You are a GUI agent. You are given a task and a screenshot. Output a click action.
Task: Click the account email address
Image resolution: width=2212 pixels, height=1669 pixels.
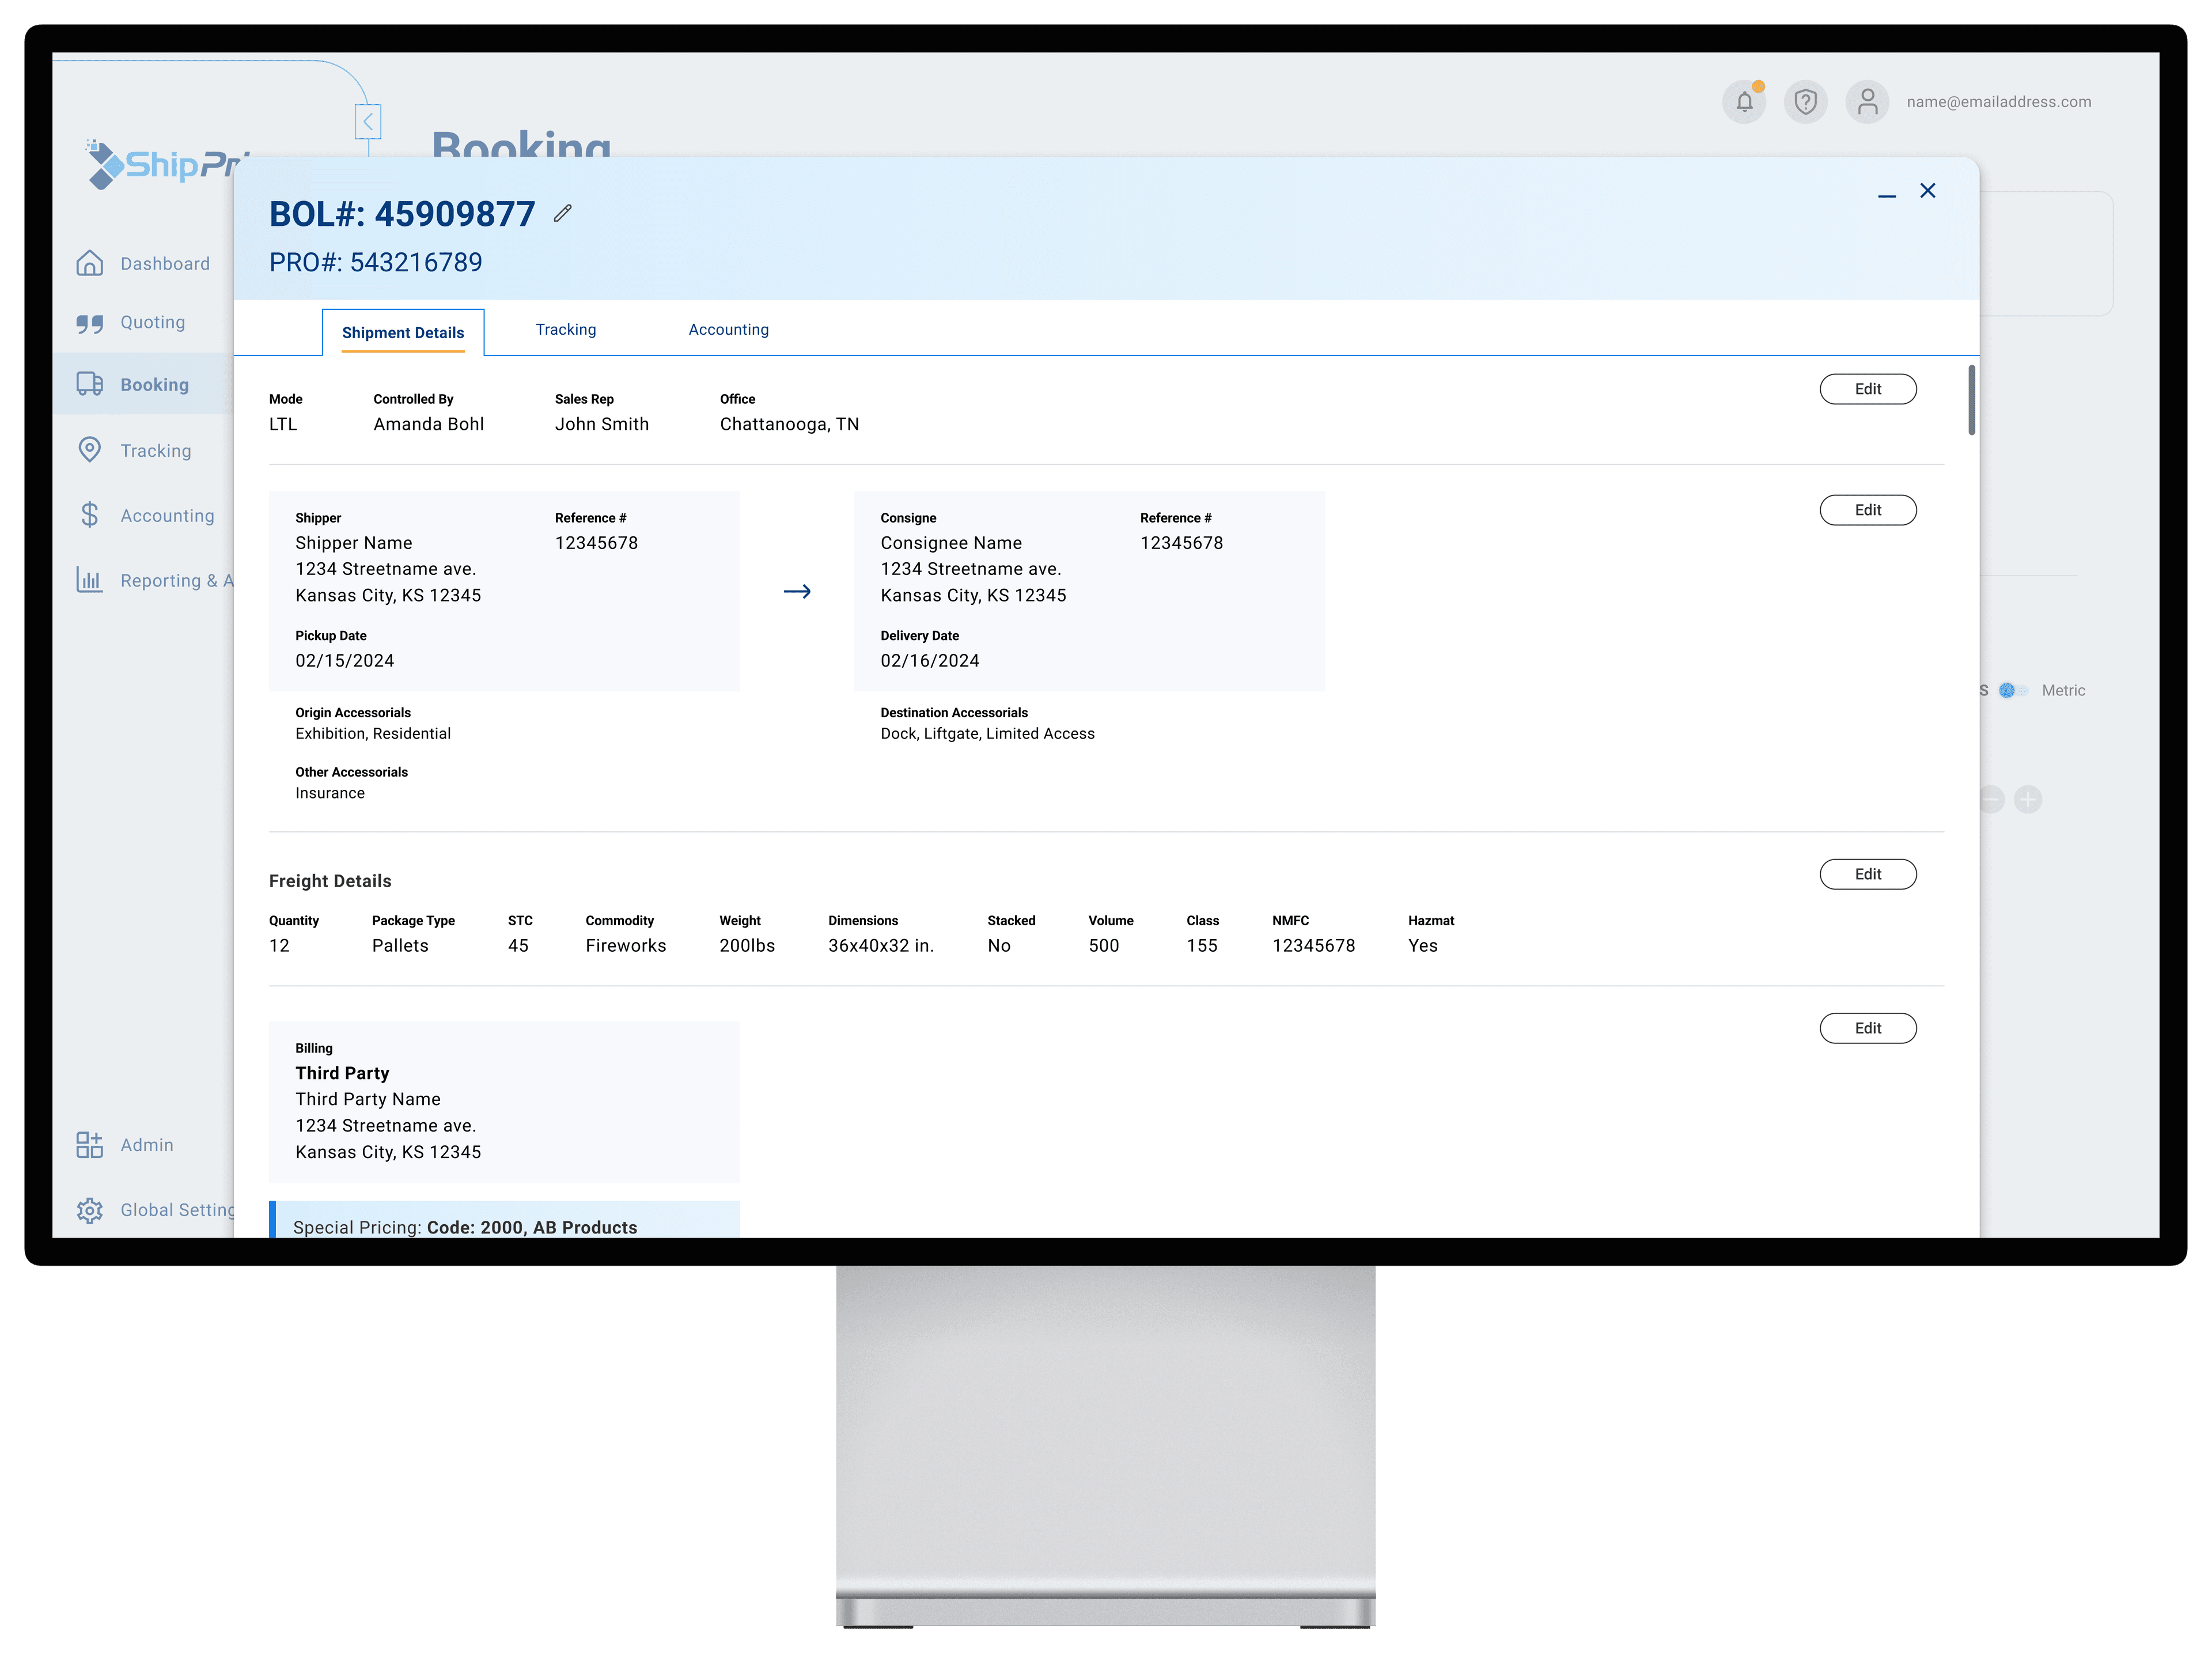pos(1998,102)
